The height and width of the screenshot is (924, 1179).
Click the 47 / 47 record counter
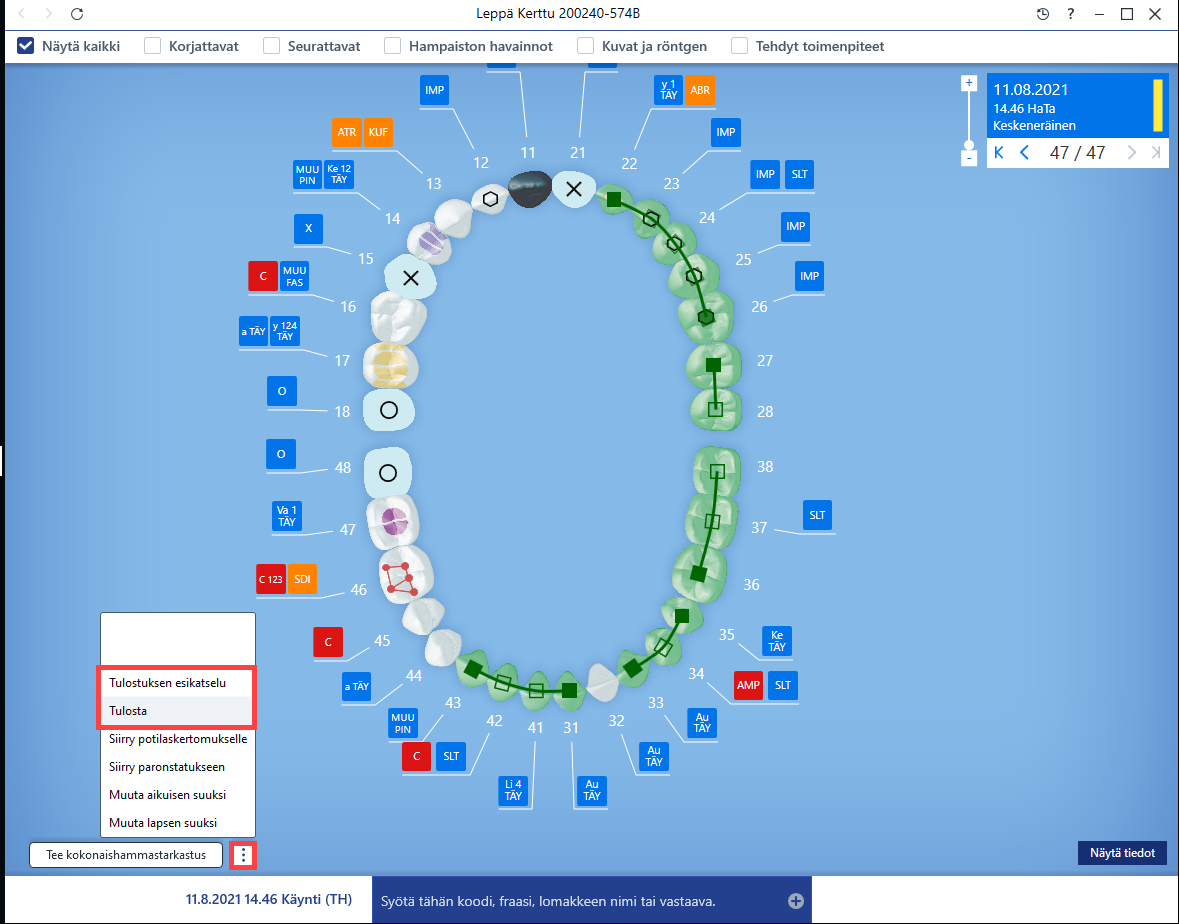point(1077,153)
